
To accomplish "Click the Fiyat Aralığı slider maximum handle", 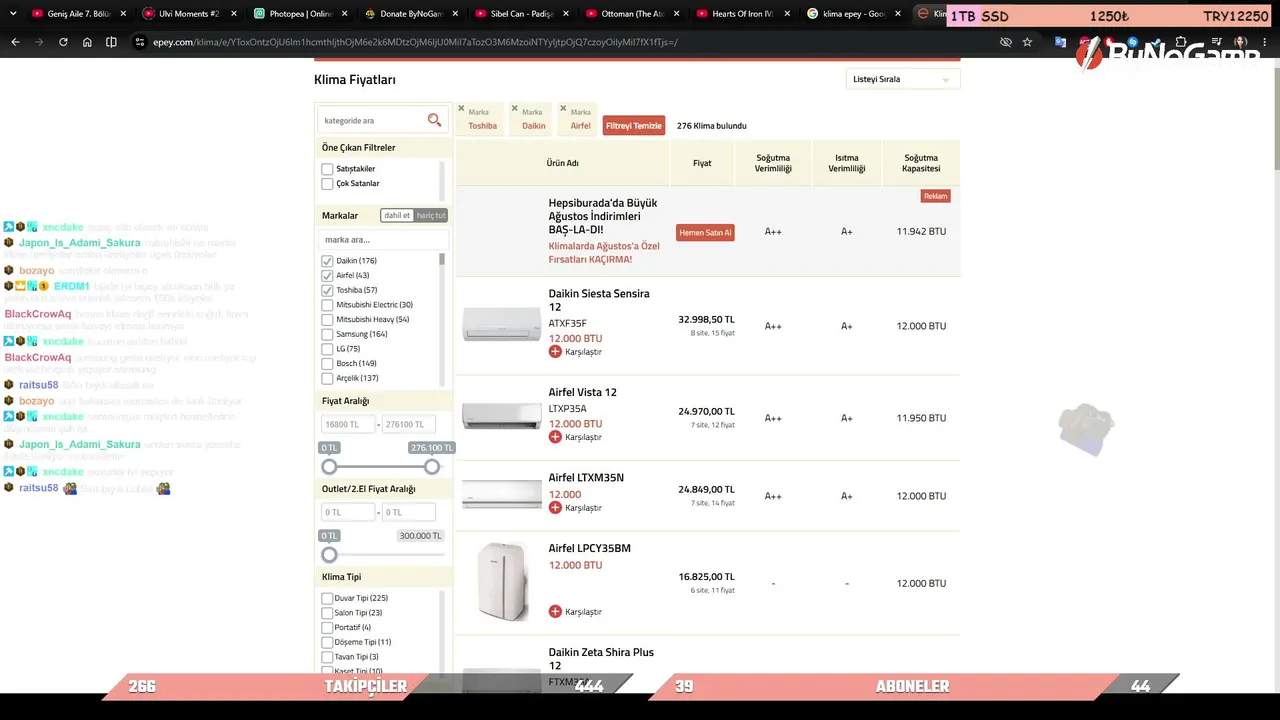I will (x=432, y=467).
